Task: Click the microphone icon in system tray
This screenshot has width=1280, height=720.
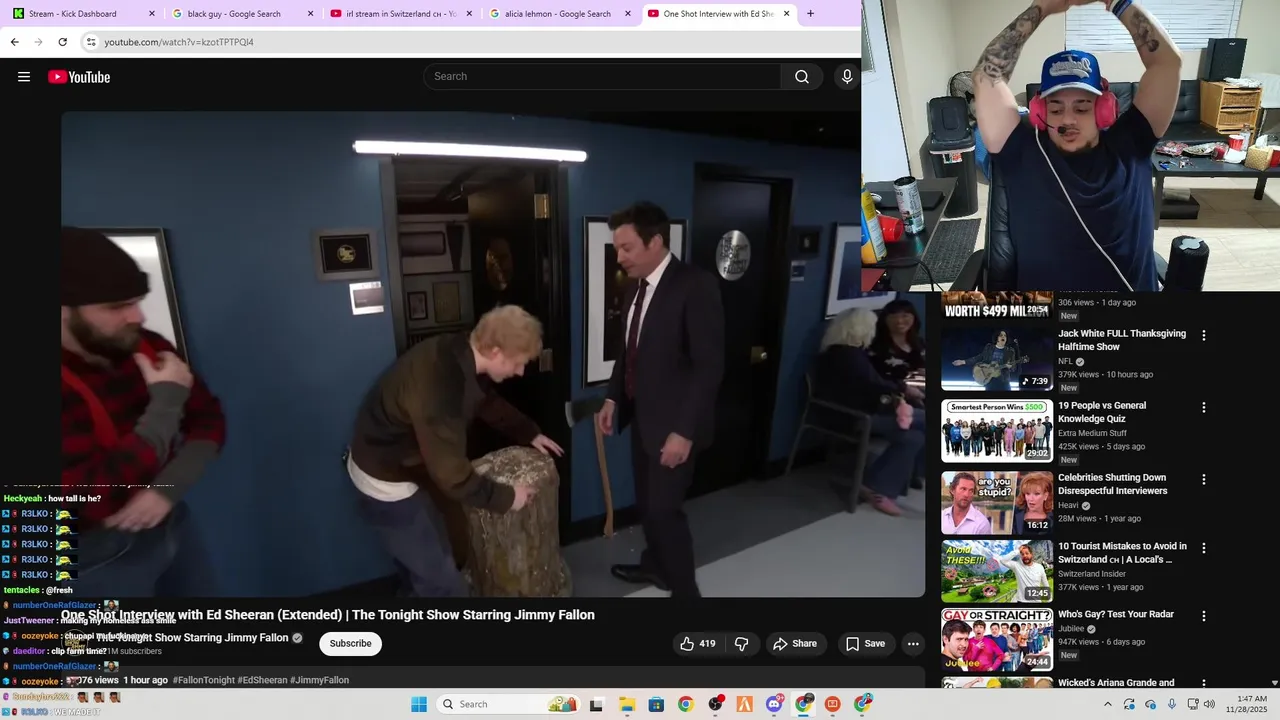Action: click(1172, 704)
